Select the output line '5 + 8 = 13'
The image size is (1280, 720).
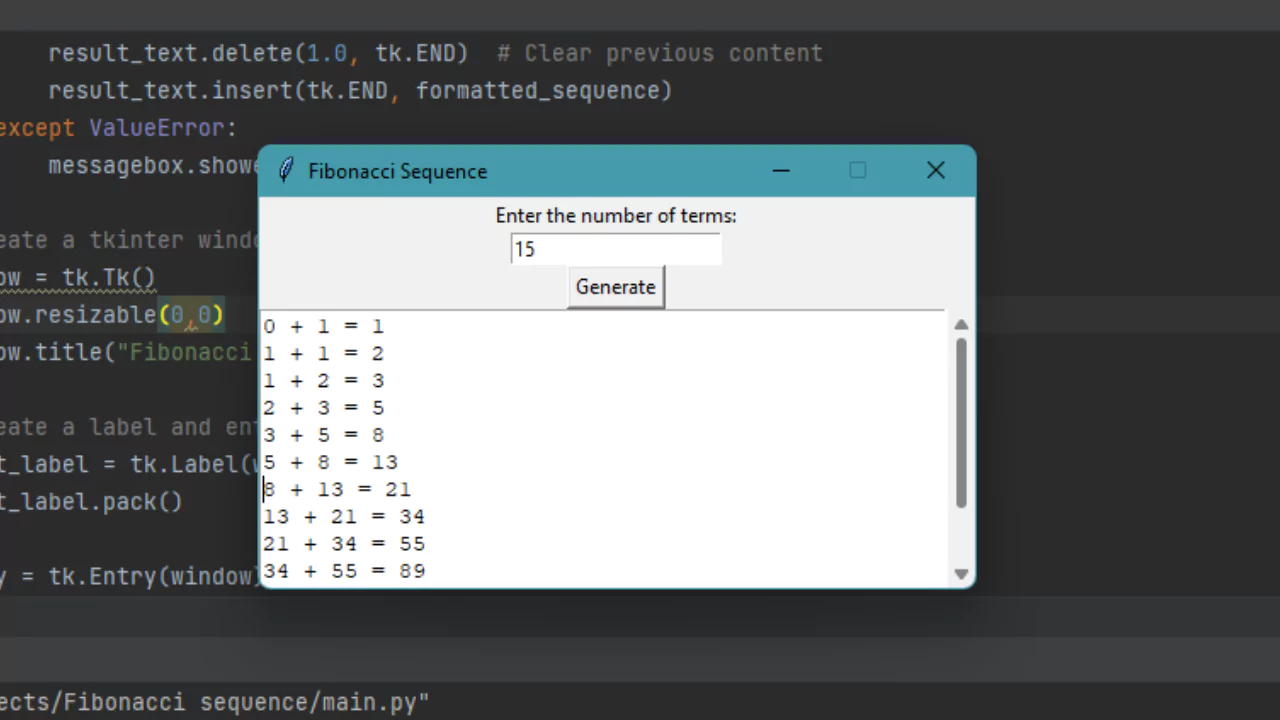click(x=330, y=461)
